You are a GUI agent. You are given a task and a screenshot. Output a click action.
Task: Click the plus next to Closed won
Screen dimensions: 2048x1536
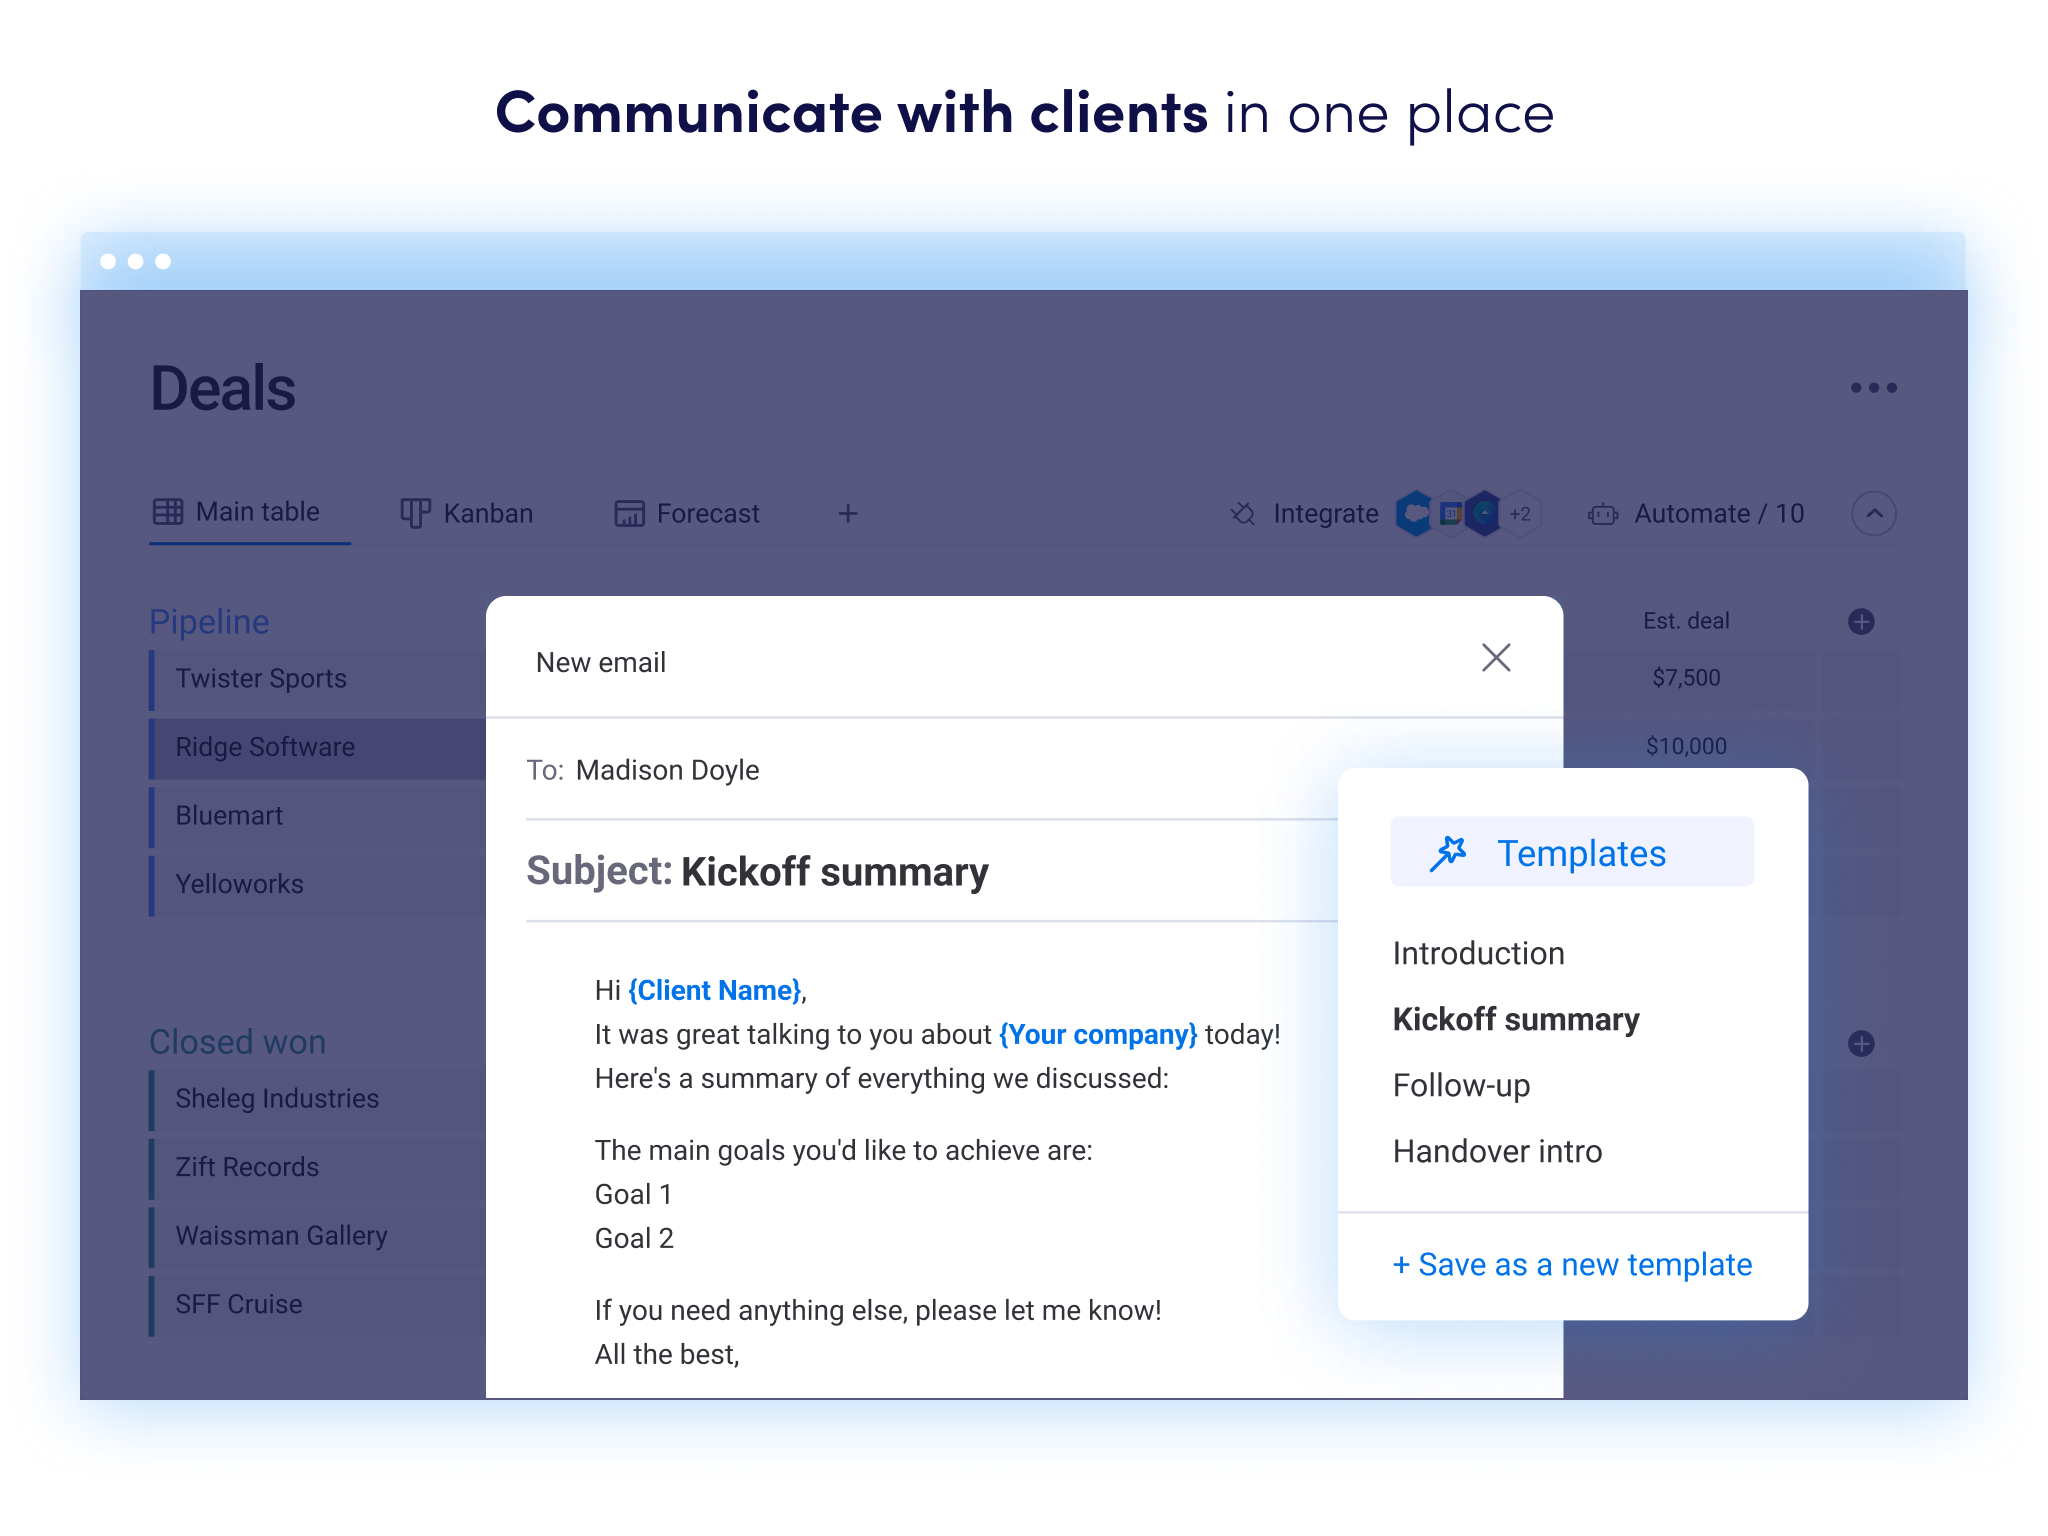point(1861,1044)
